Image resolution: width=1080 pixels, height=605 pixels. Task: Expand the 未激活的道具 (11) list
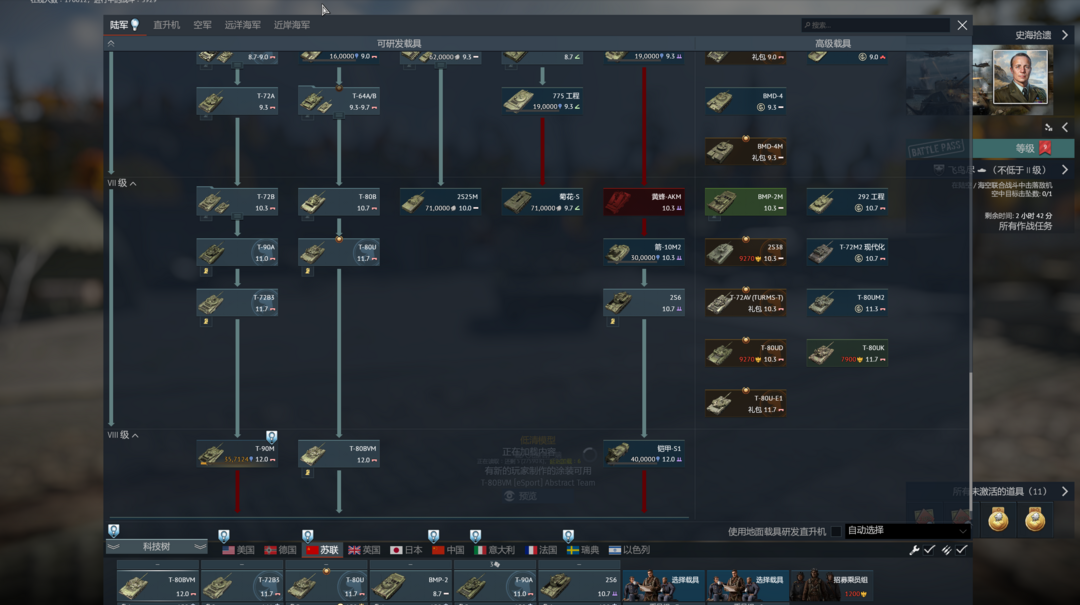pos(1065,491)
